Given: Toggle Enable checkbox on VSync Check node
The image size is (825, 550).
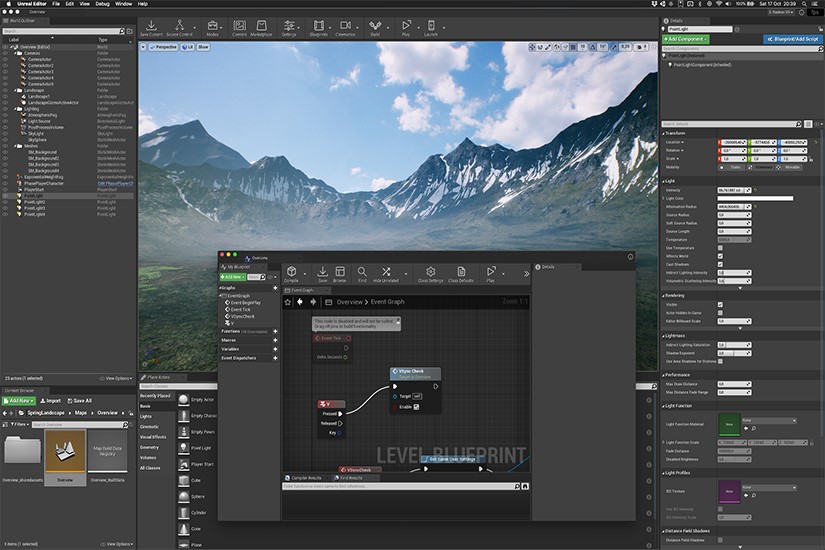Looking at the screenshot, I should (x=416, y=407).
